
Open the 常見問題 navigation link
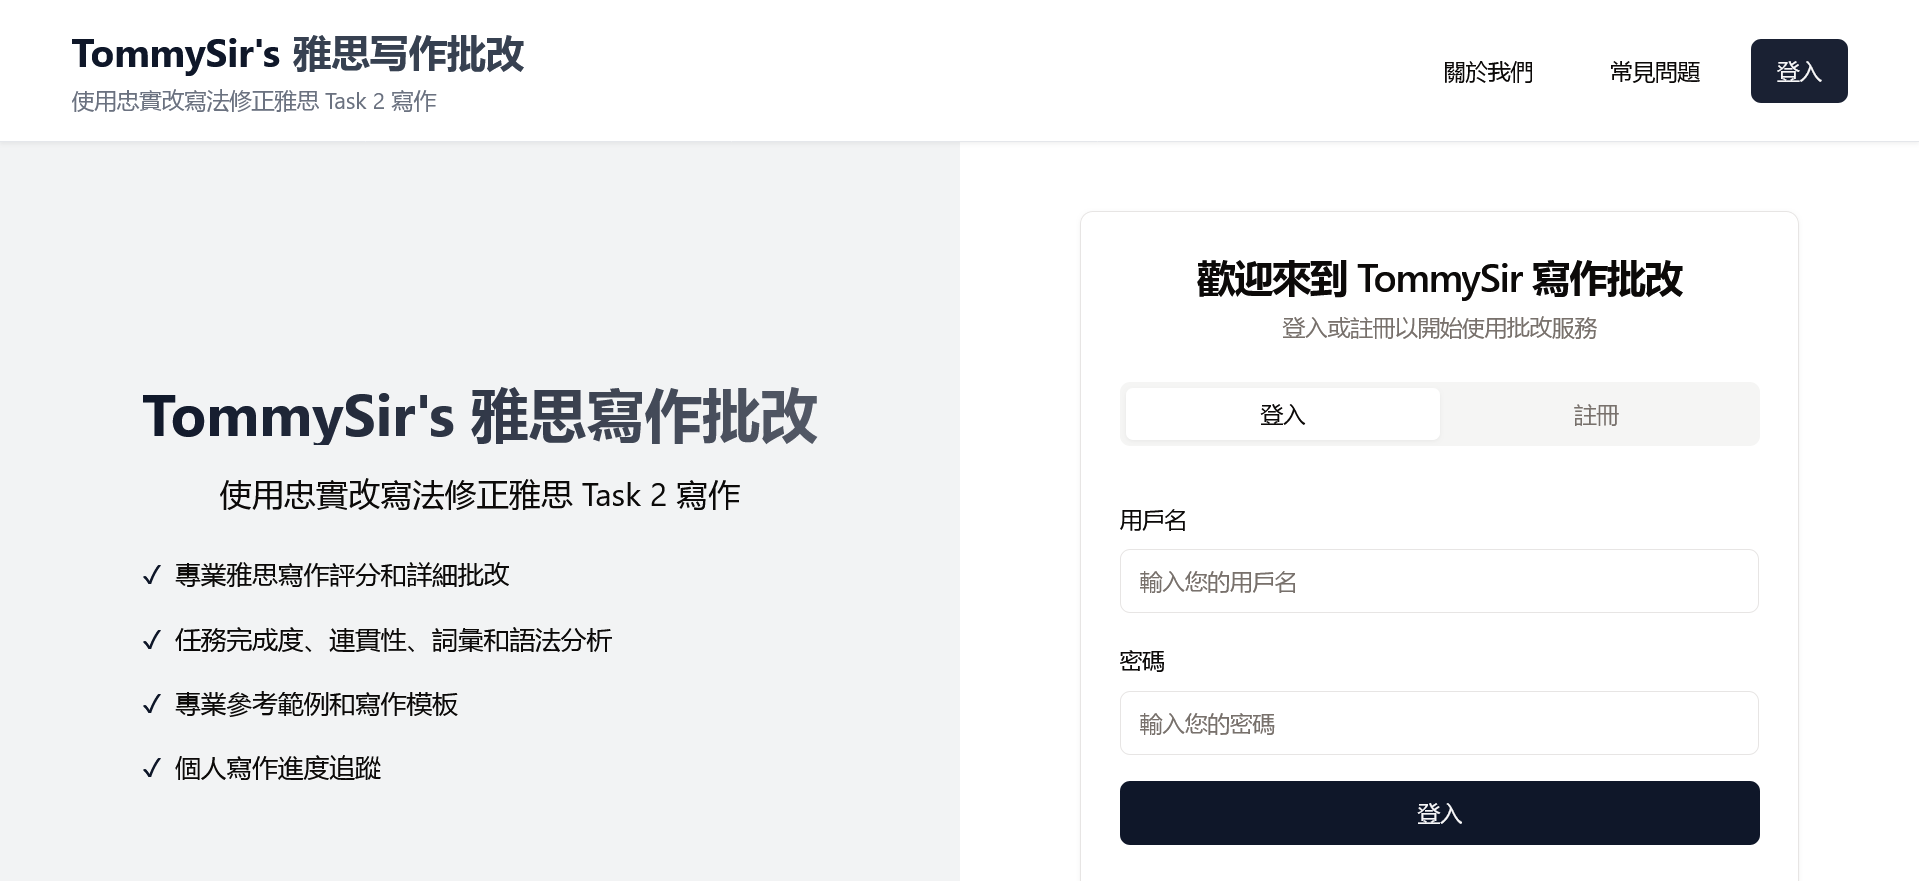[1654, 72]
